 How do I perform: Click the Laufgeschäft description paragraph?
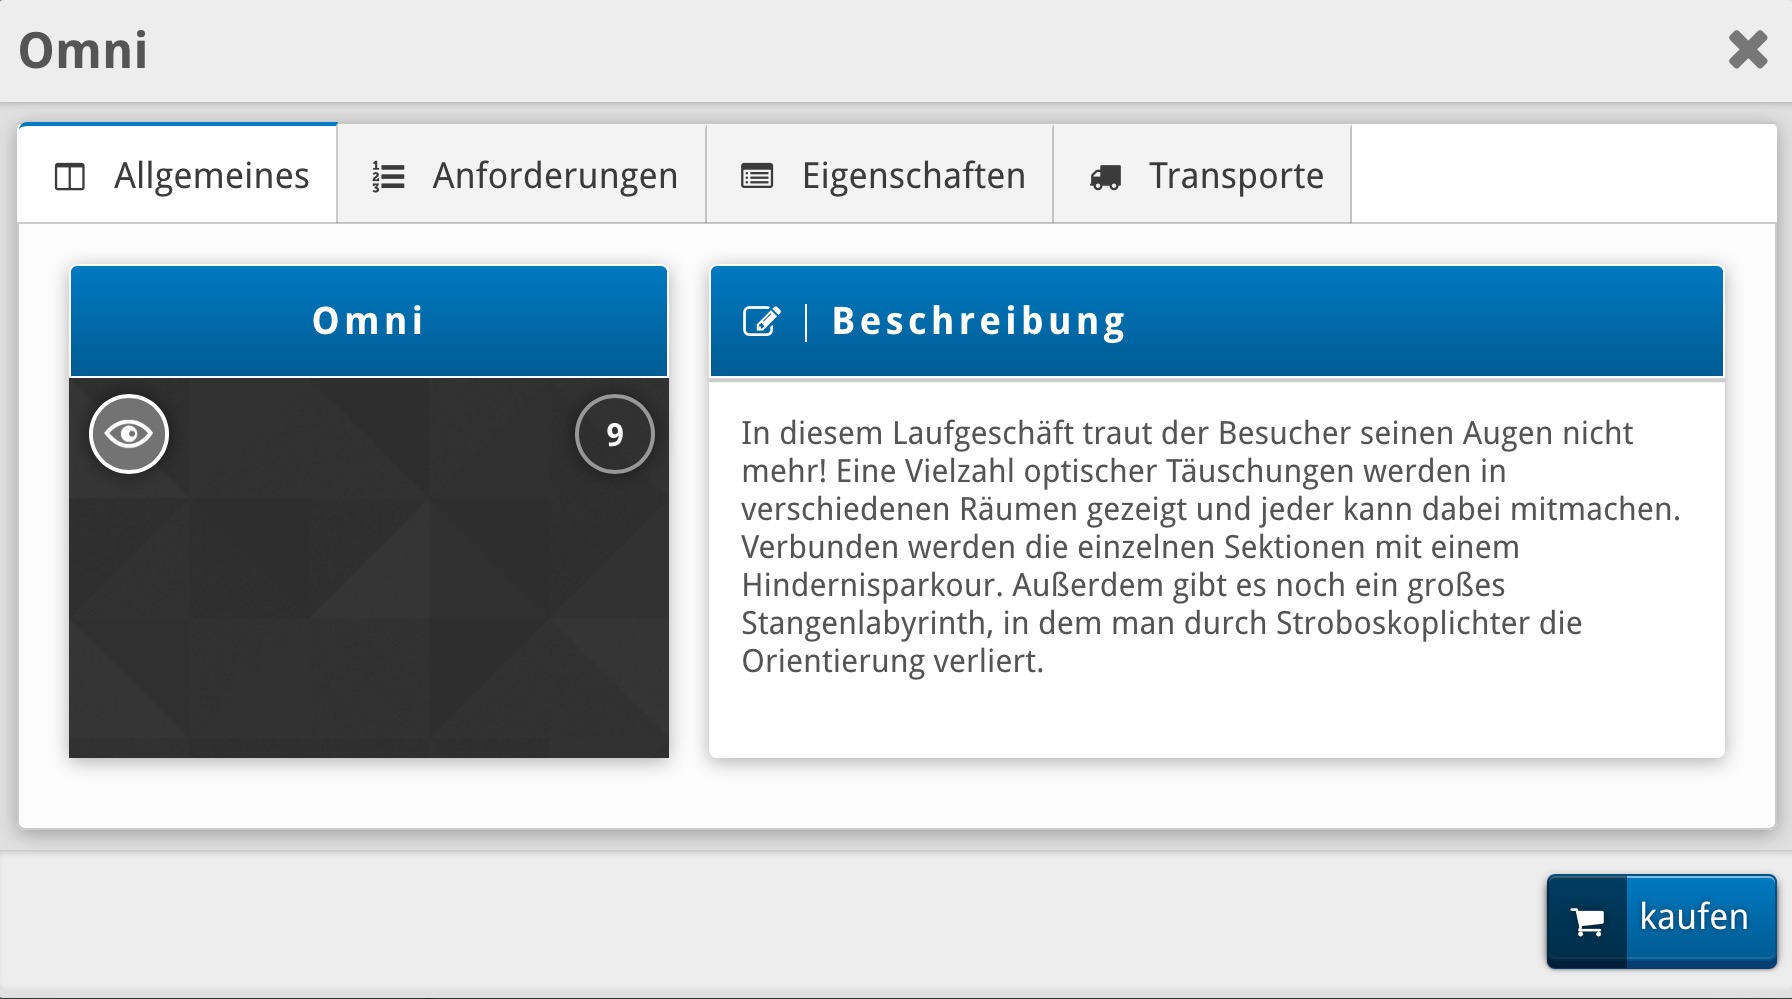(x=1210, y=547)
